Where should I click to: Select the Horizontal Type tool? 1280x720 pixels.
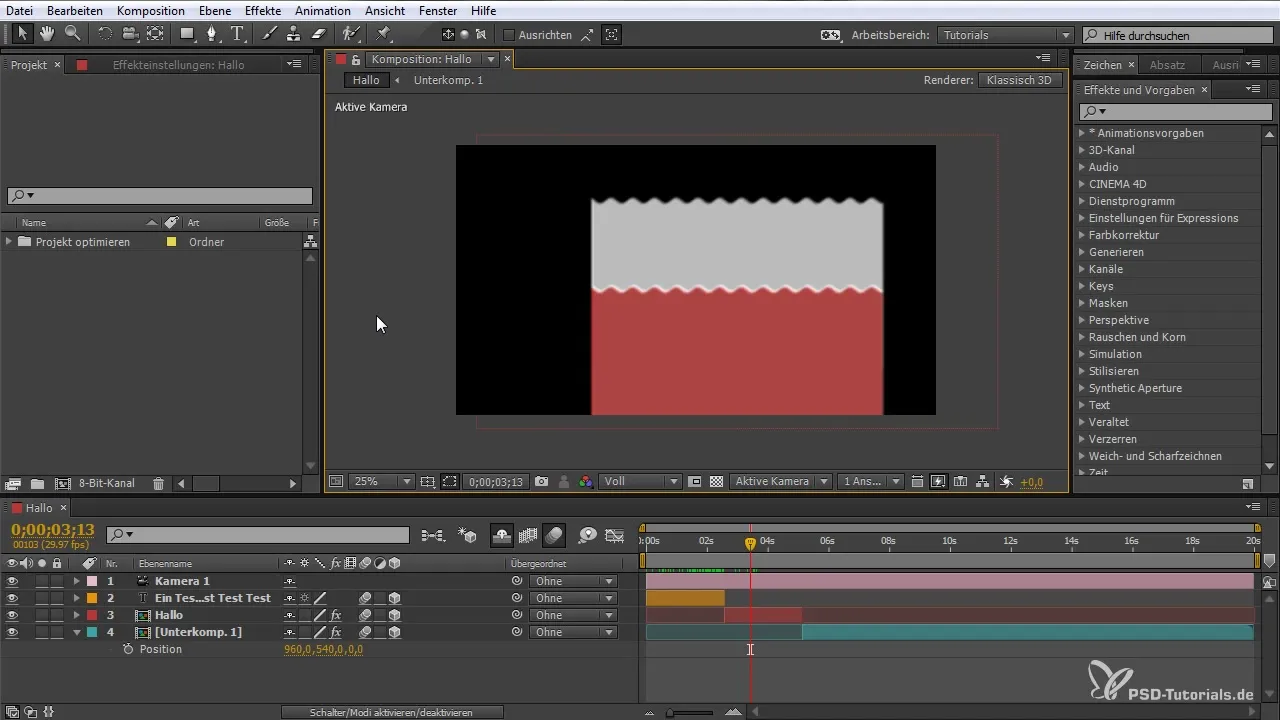pyautogui.click(x=238, y=34)
